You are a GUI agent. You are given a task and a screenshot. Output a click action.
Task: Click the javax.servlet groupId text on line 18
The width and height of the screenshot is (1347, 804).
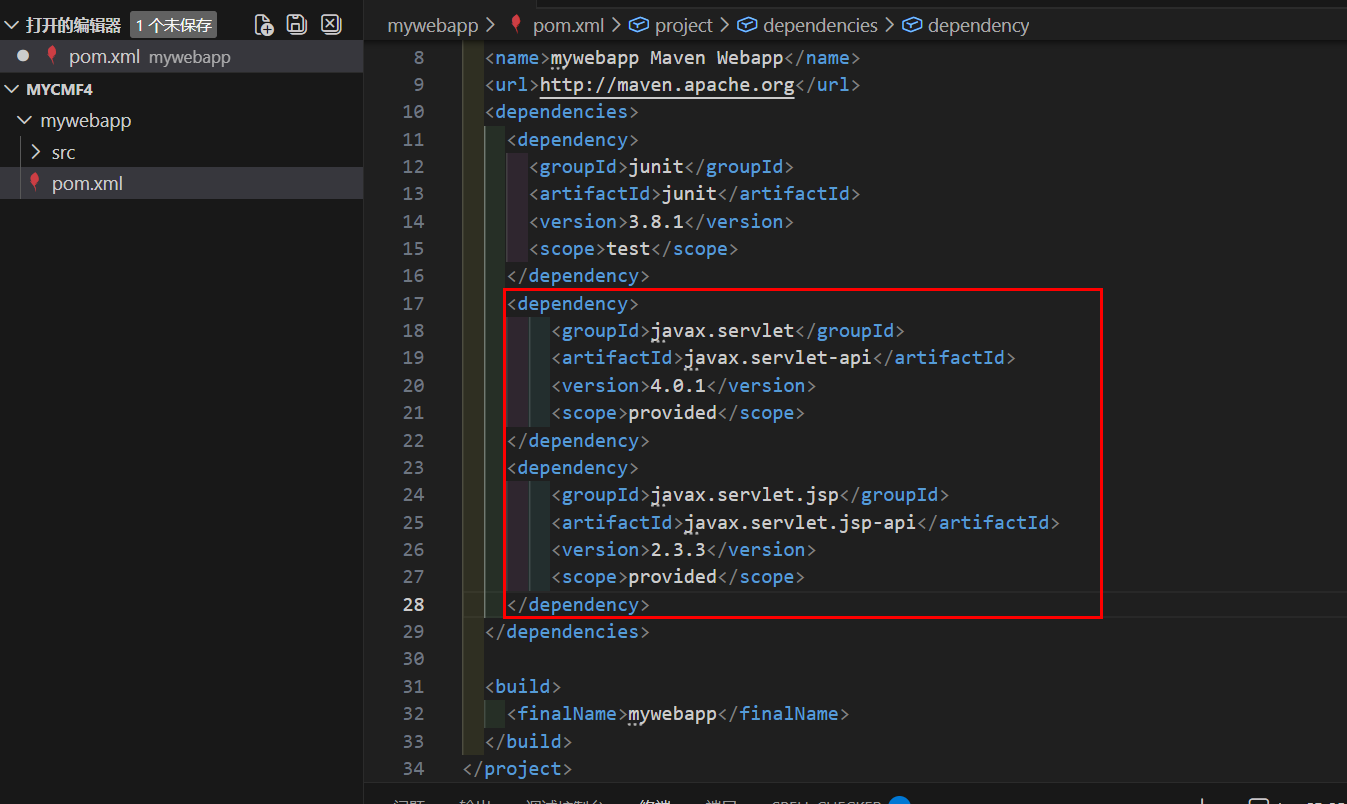(722, 330)
